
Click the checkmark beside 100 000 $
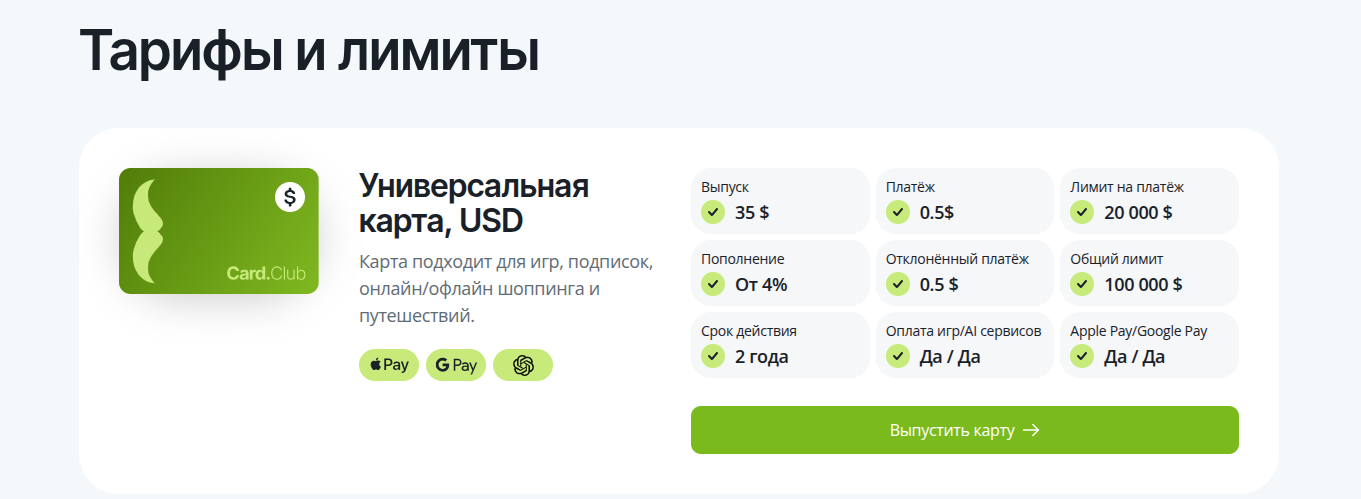coord(1082,284)
